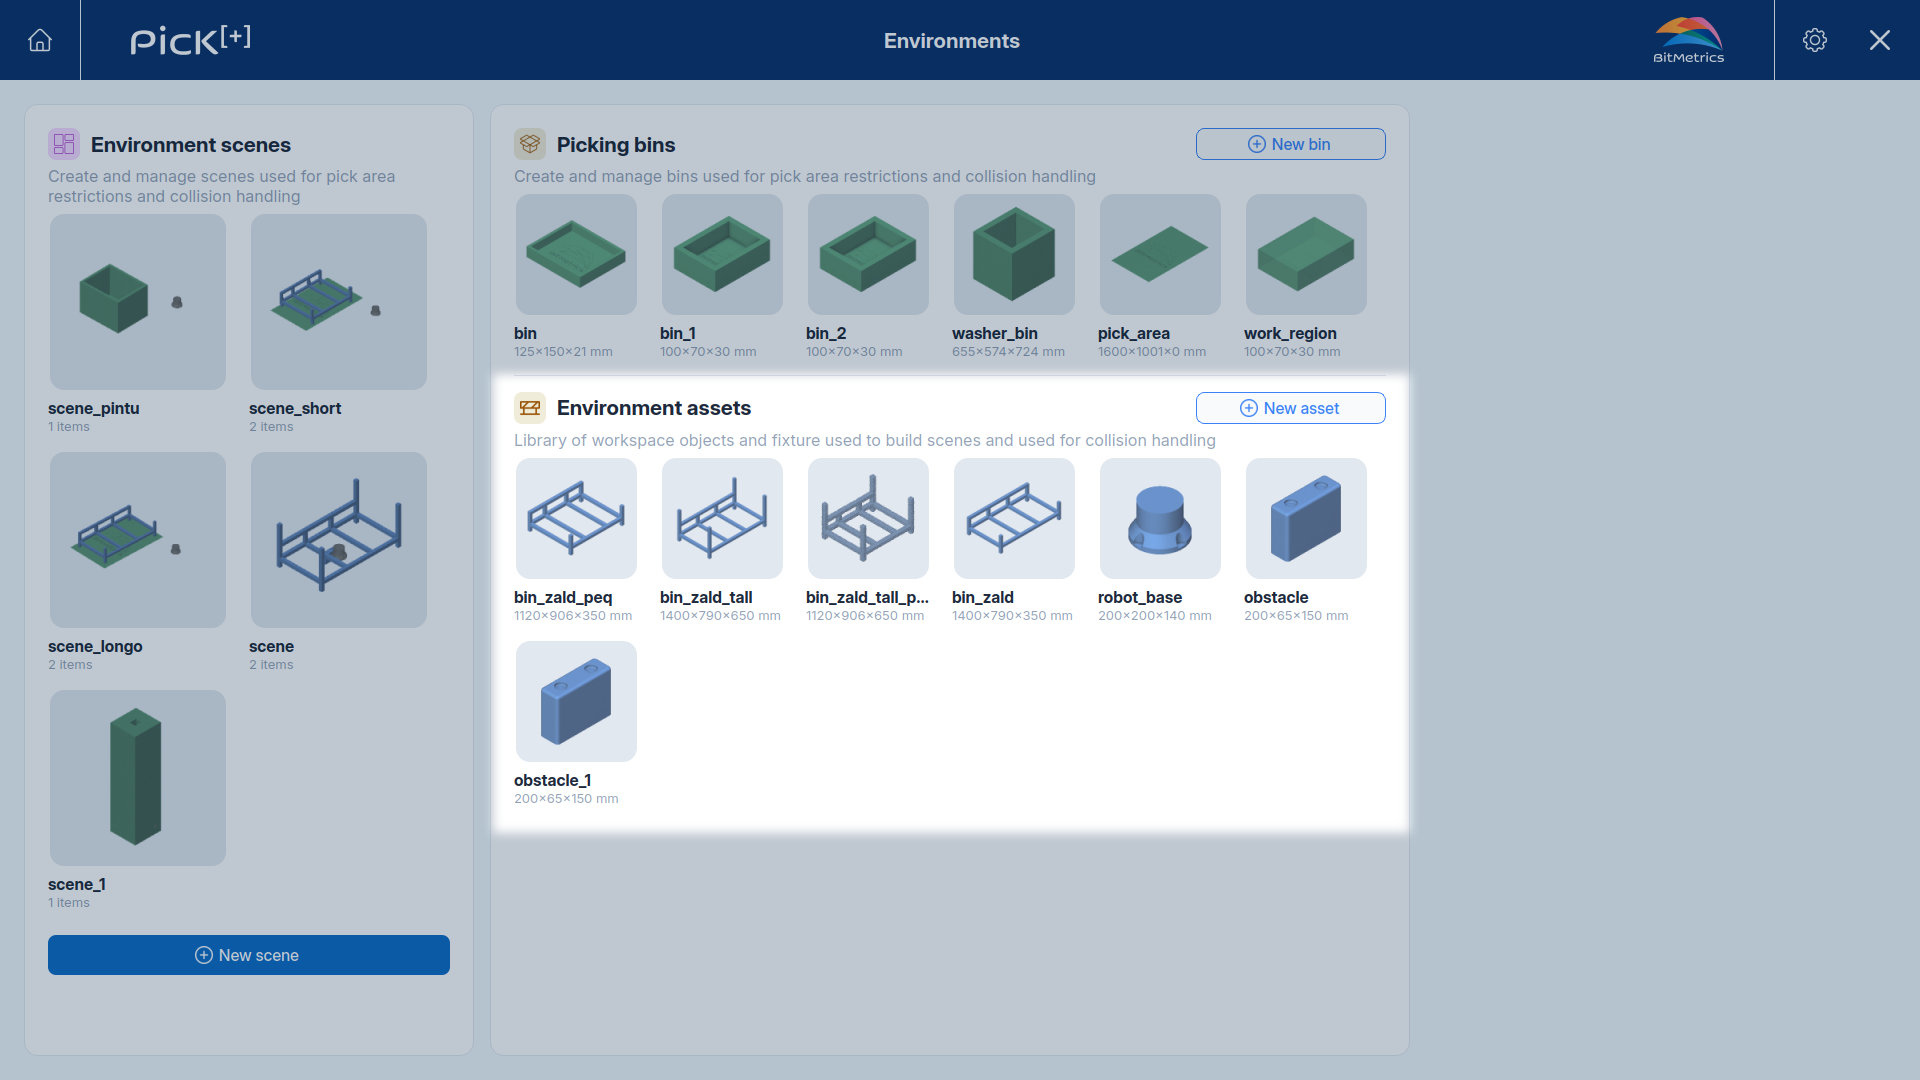The height and width of the screenshot is (1080, 1920).
Task: Click the scene_pintu name label
Action: point(94,408)
